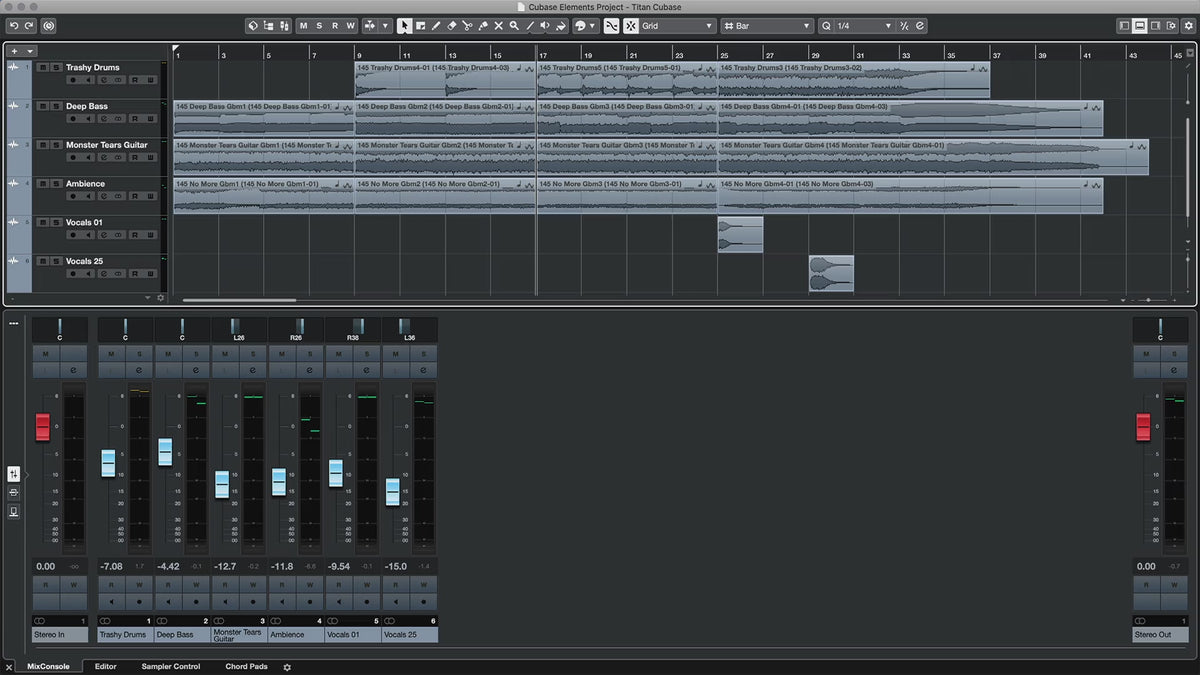Mute the Trashy Drums track

click(41, 68)
